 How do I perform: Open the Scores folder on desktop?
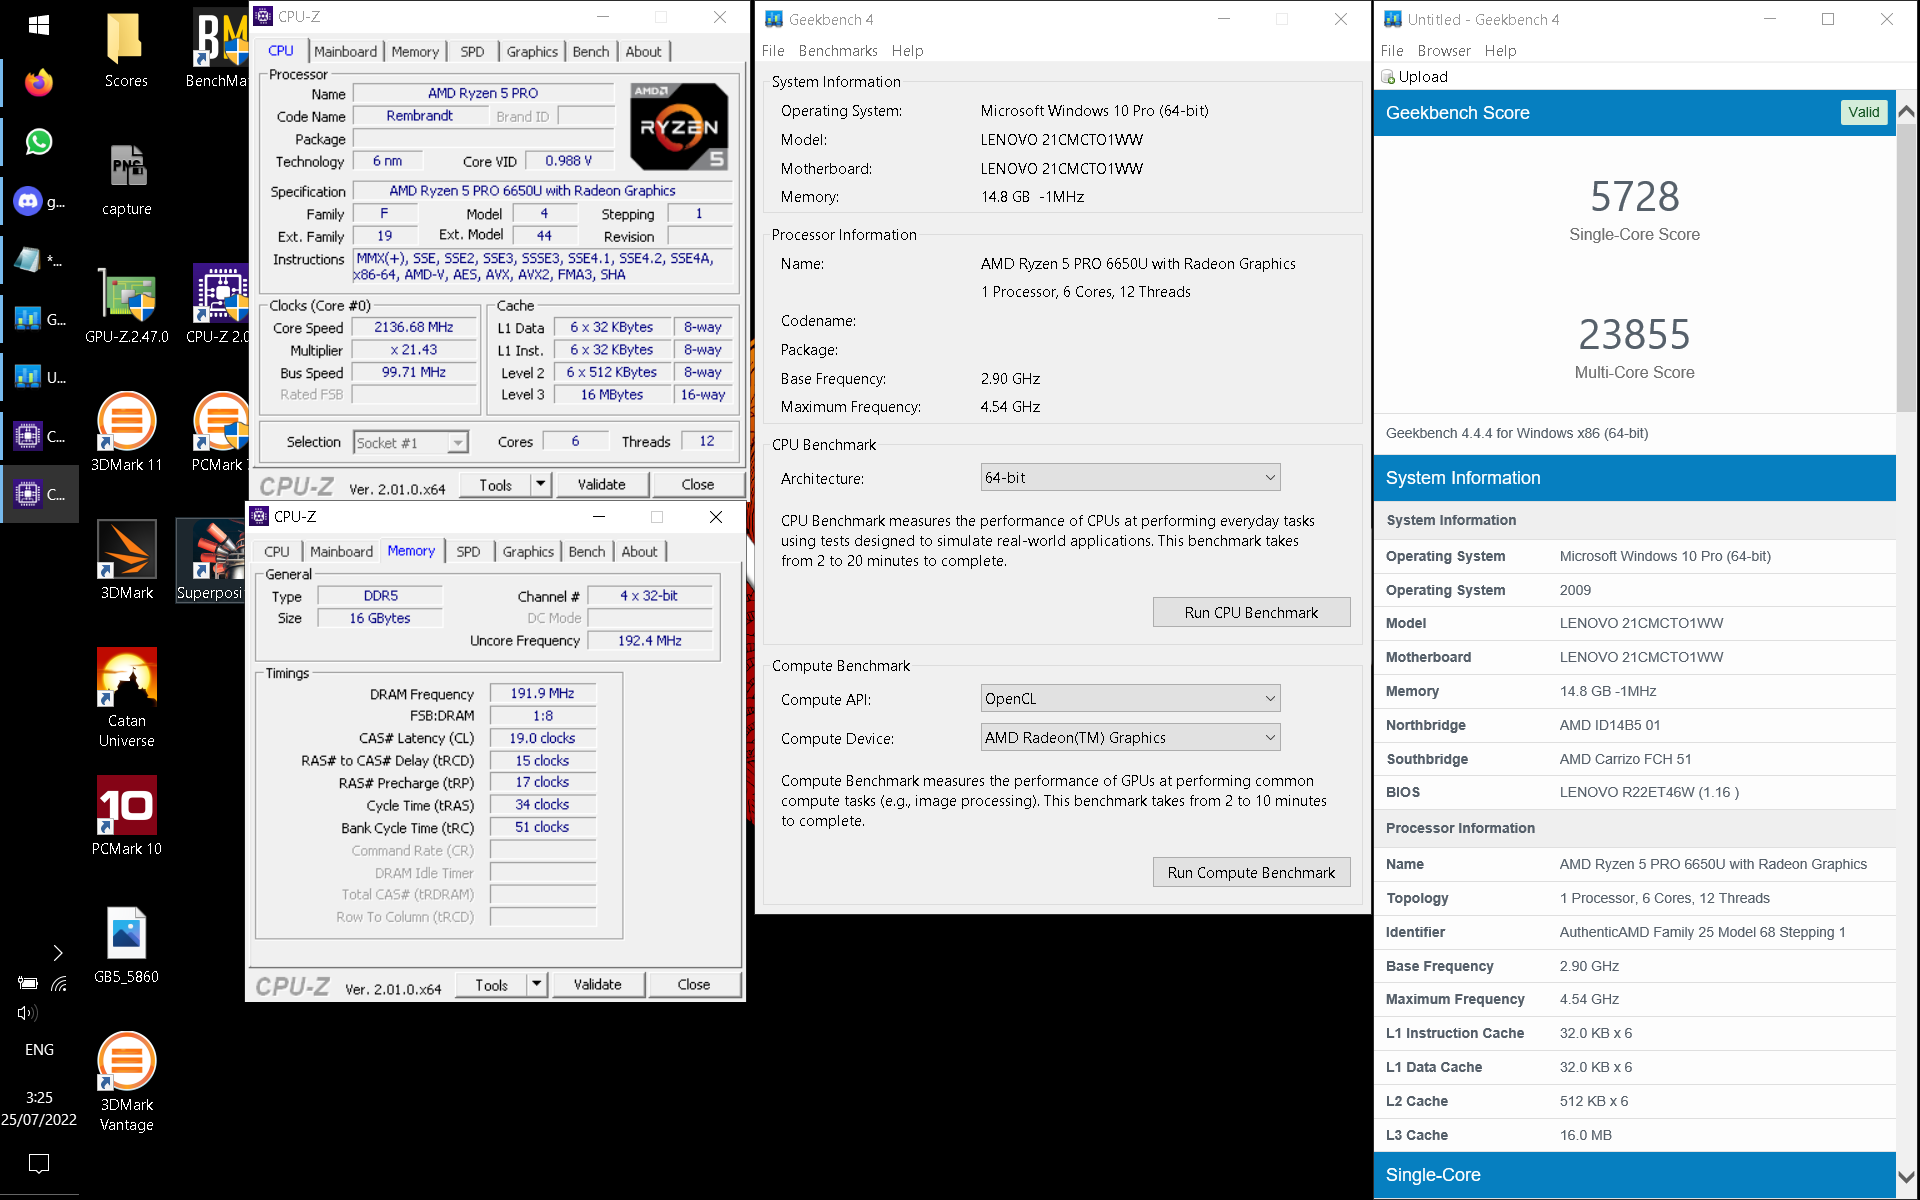pyautogui.click(x=126, y=50)
